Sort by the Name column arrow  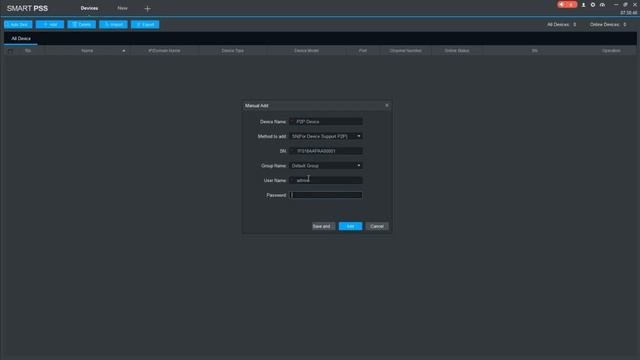124,51
